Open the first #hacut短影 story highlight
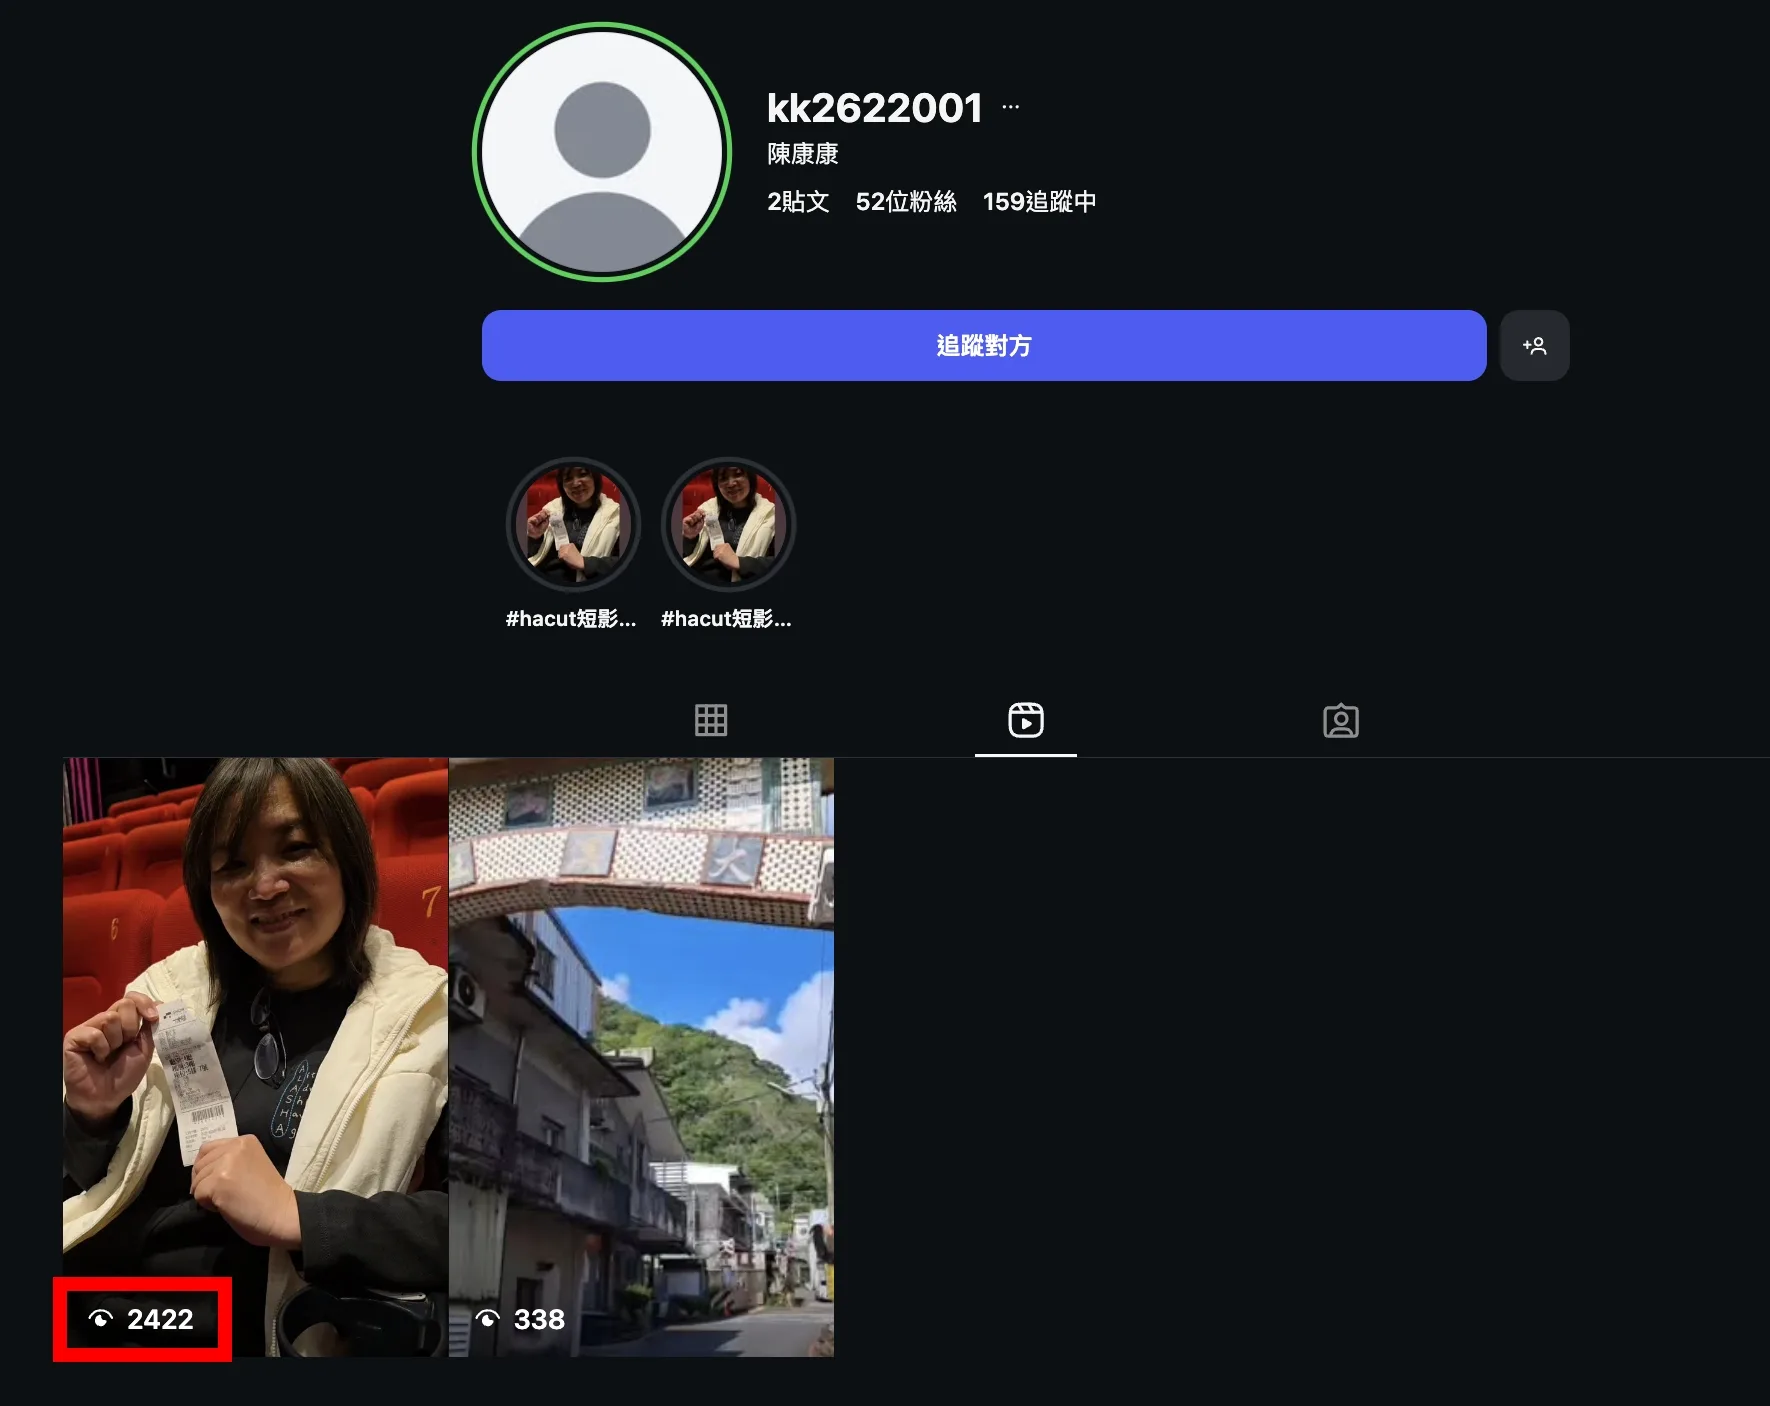The height and width of the screenshot is (1406, 1770). coord(572,524)
